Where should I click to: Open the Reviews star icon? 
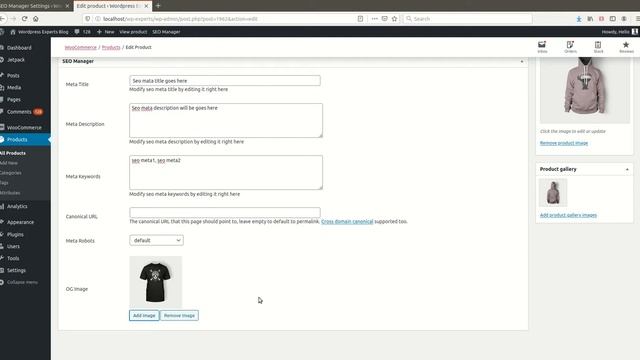coord(626,47)
